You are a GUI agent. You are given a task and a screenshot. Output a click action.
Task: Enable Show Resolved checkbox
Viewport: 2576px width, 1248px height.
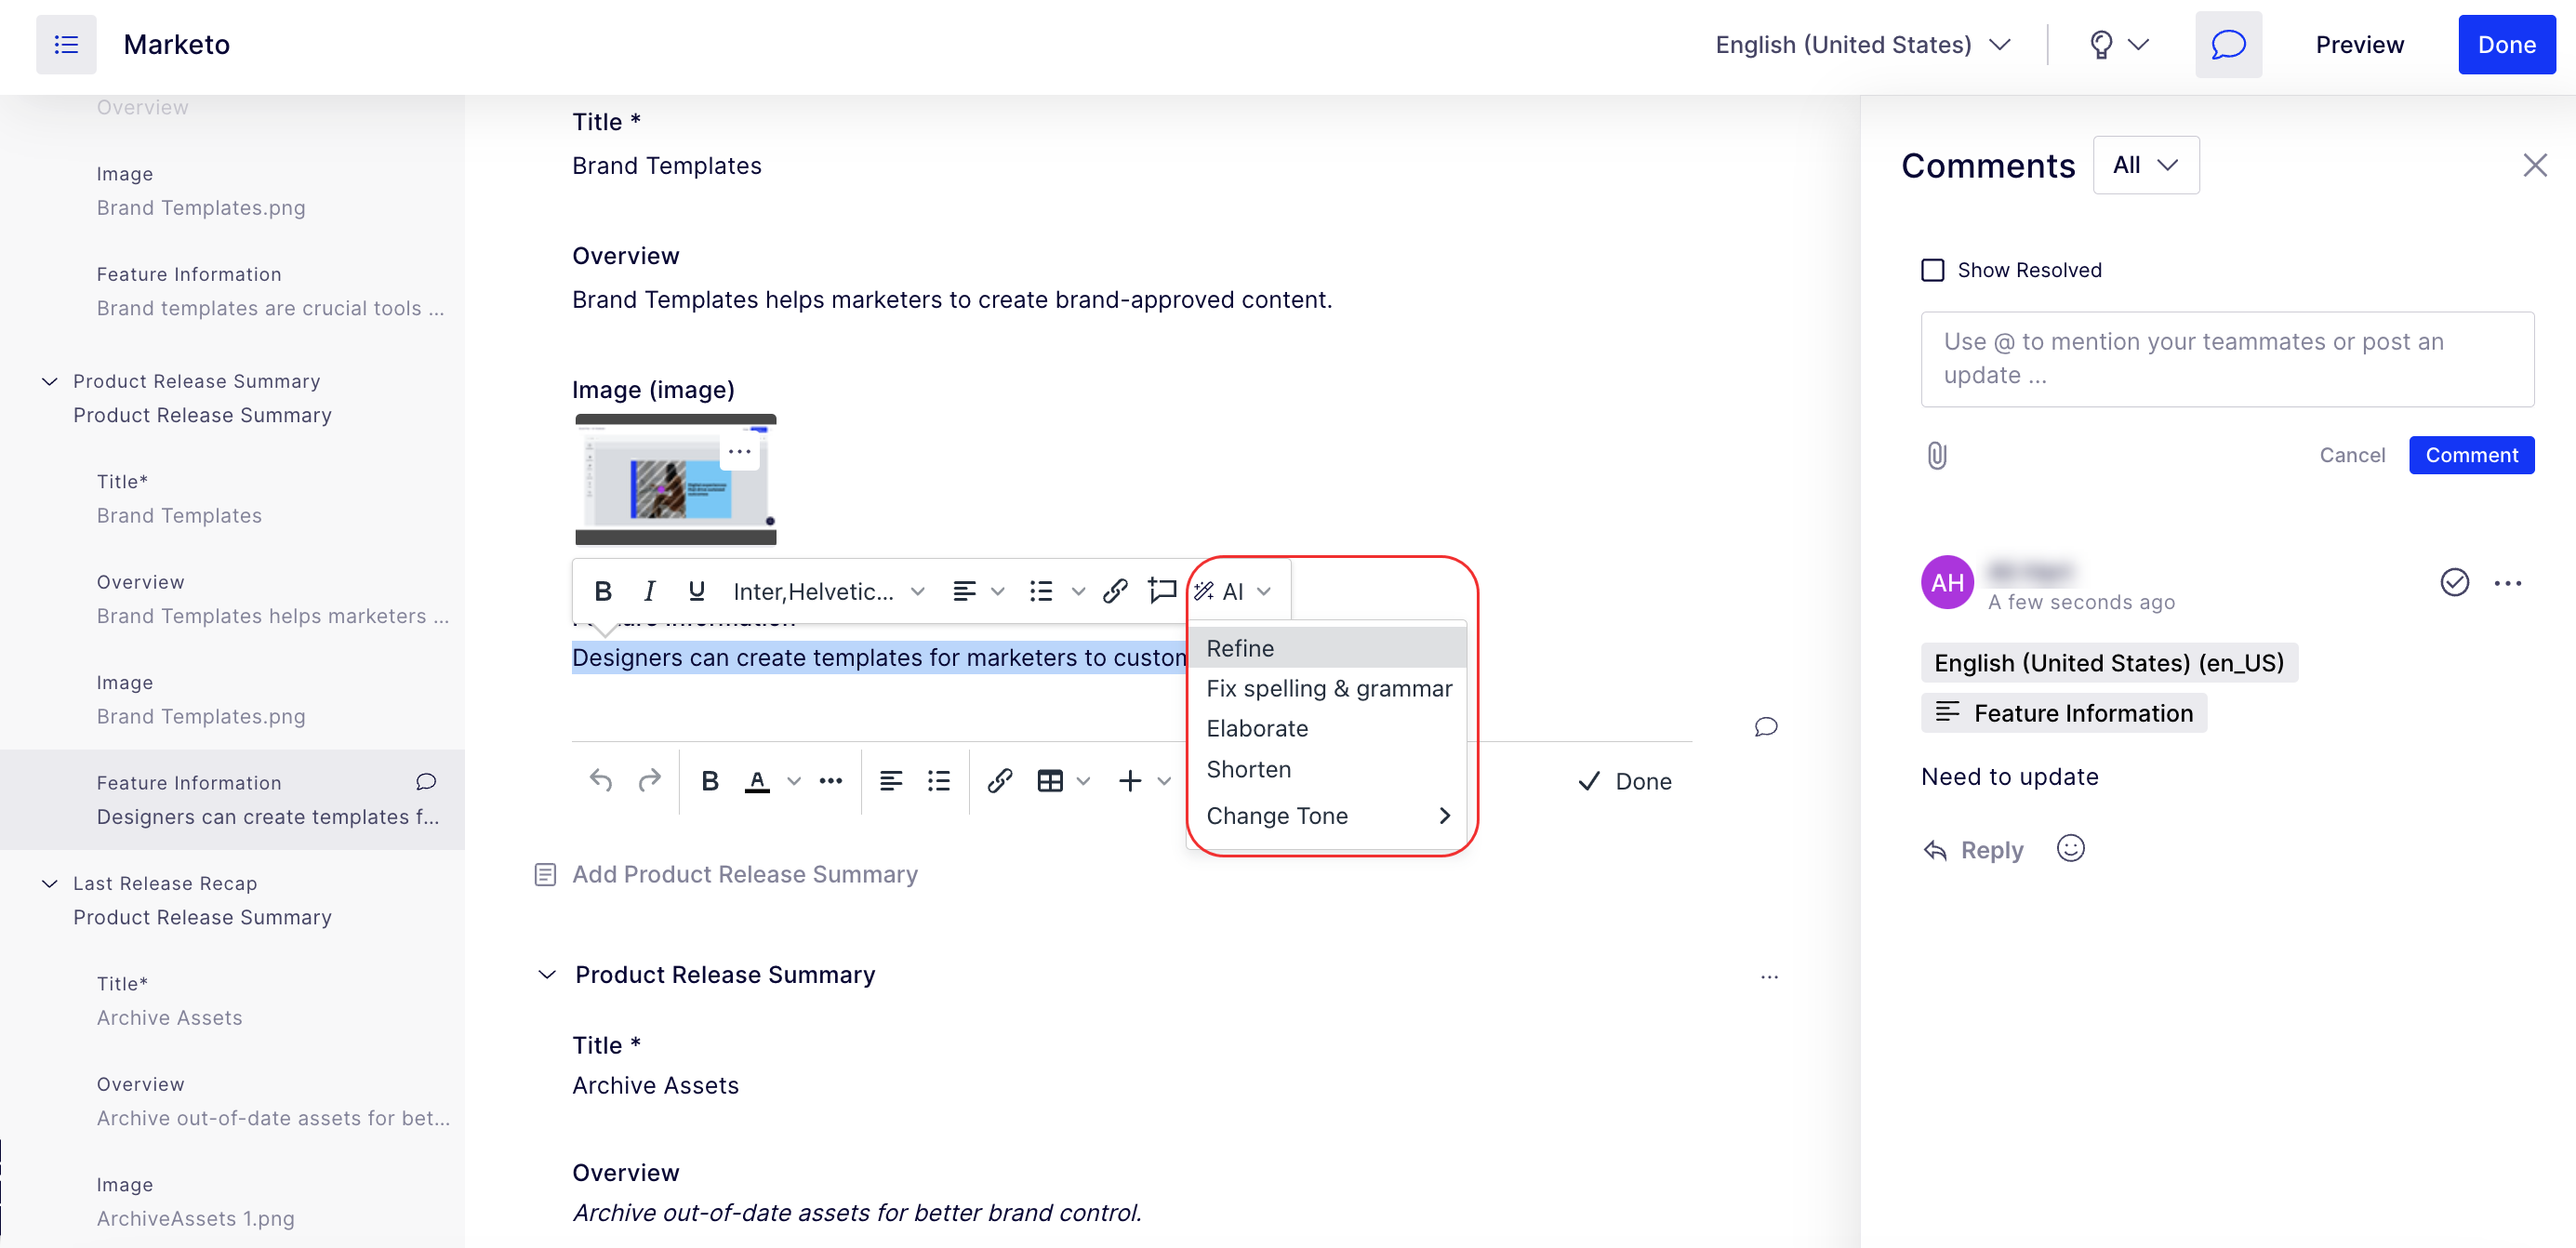pos(1933,270)
